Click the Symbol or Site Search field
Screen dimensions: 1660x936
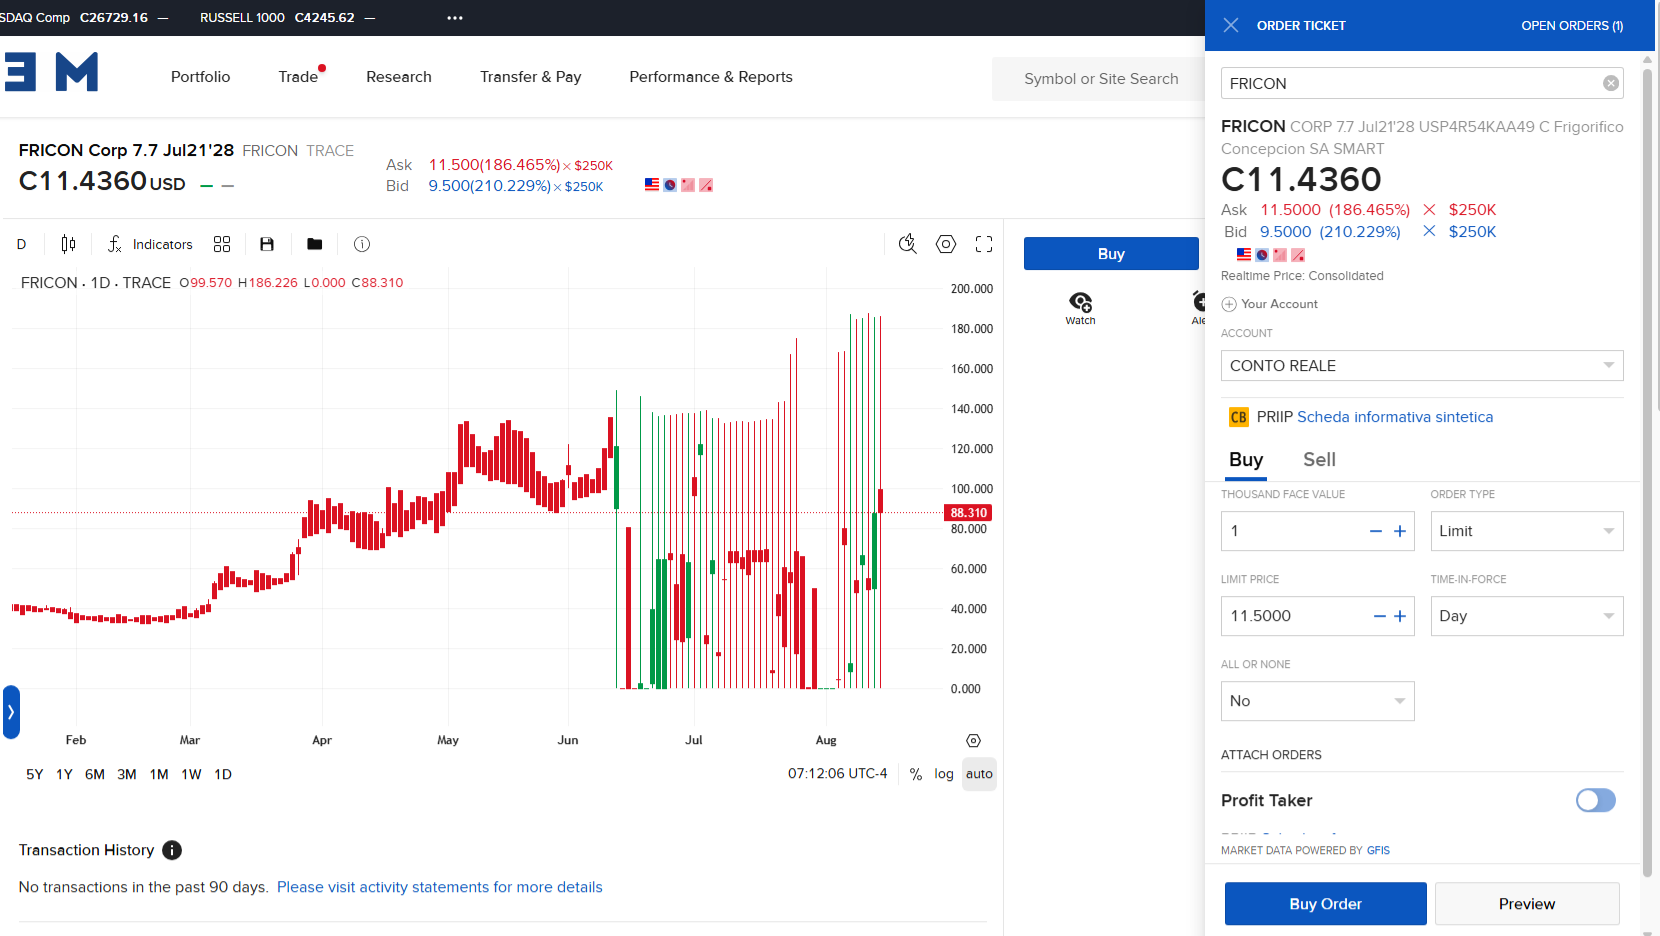pos(1100,79)
